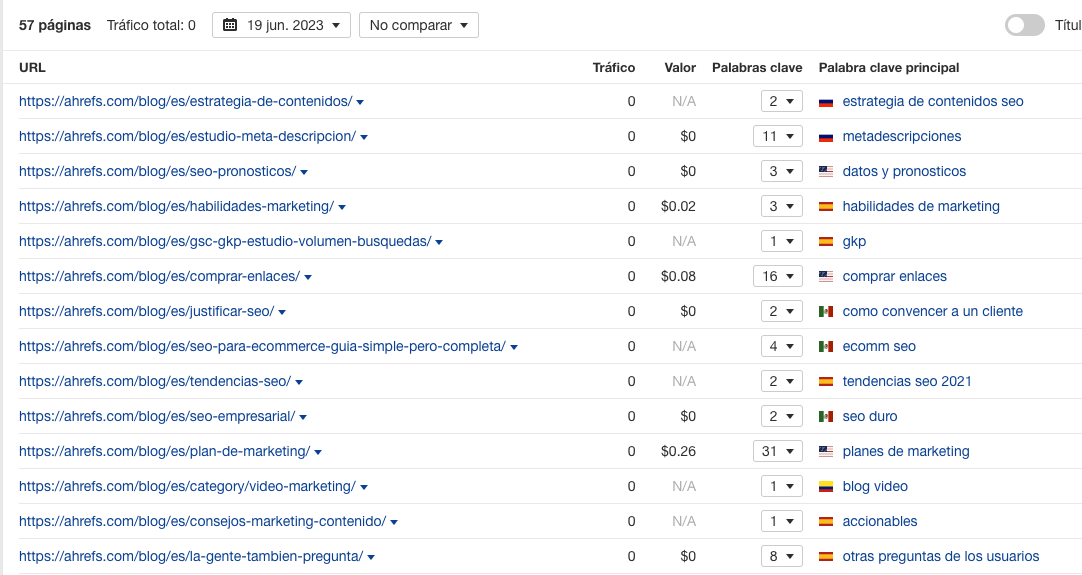Open category/video-marketing URL link
This screenshot has height=575, width=1082.
(x=188, y=487)
